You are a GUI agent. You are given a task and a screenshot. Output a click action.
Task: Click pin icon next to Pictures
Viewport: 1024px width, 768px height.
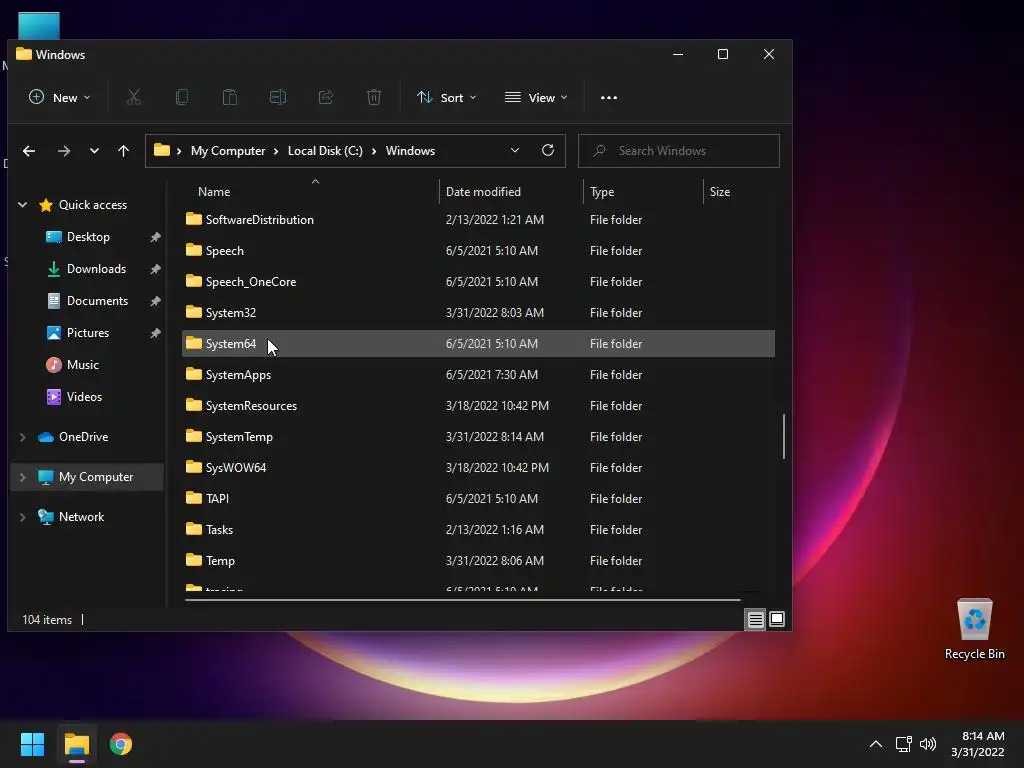[x=155, y=333]
